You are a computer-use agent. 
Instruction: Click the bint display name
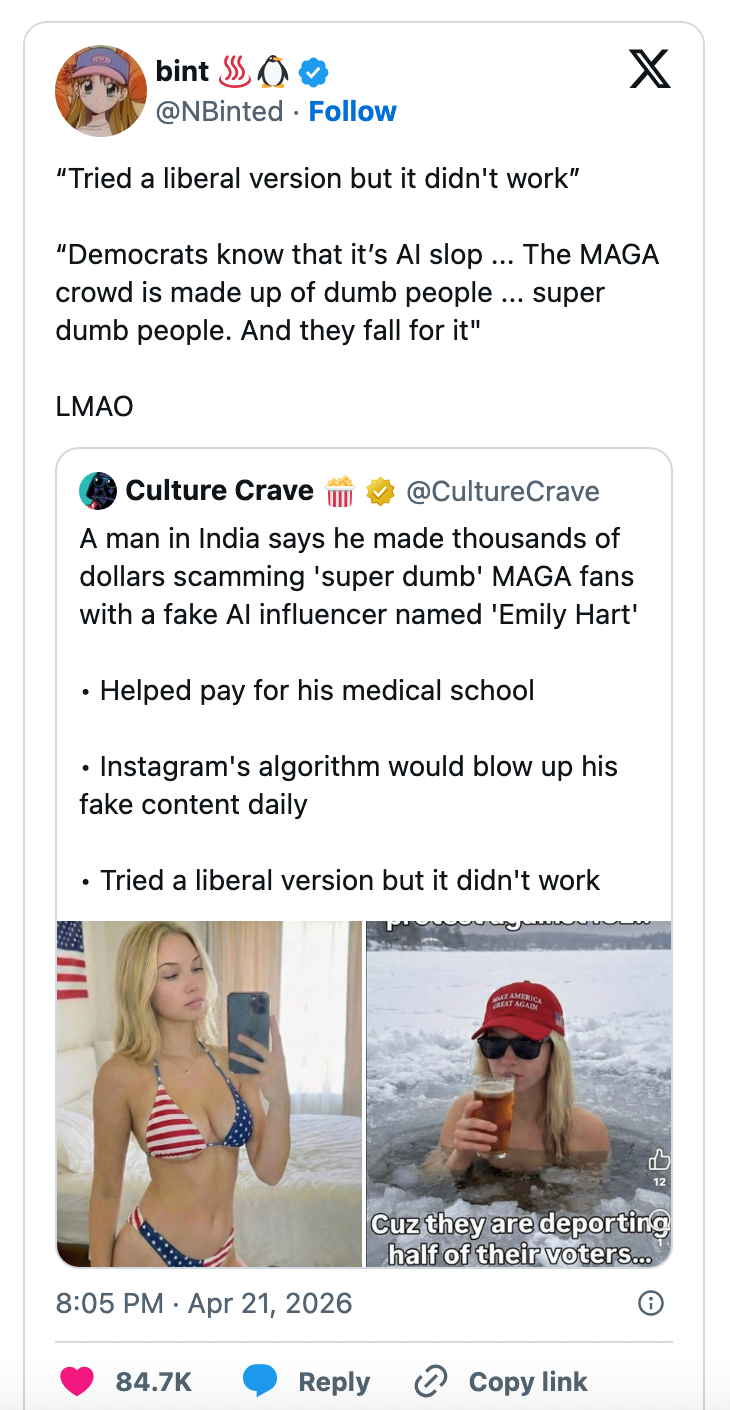point(183,72)
